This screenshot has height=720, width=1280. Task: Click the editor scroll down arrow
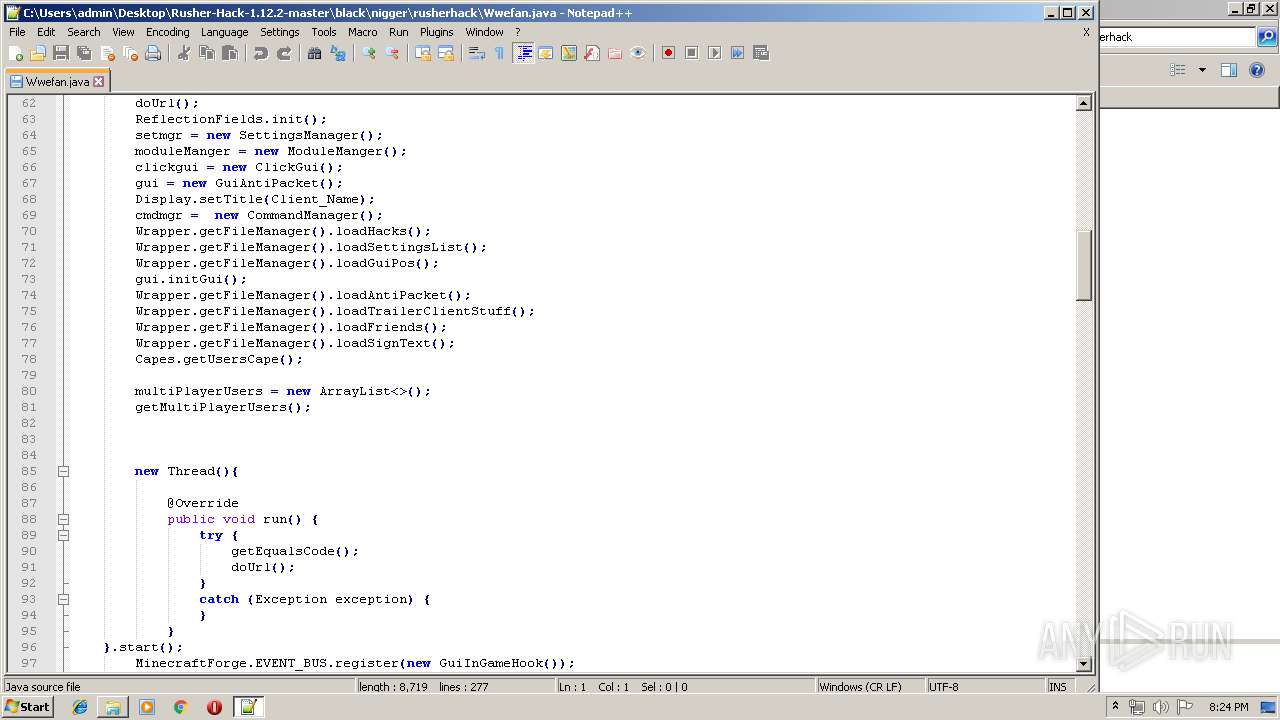click(1083, 663)
